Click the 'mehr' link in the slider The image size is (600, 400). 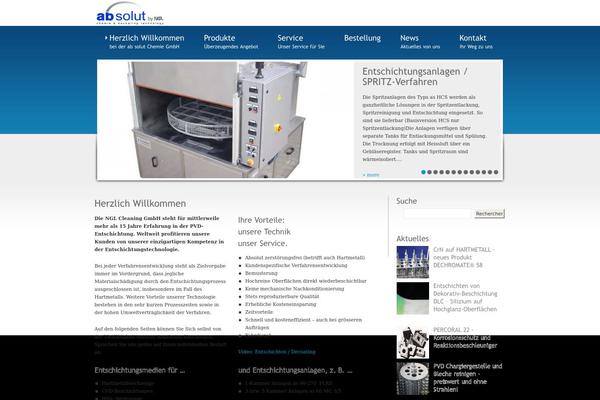[371, 175]
